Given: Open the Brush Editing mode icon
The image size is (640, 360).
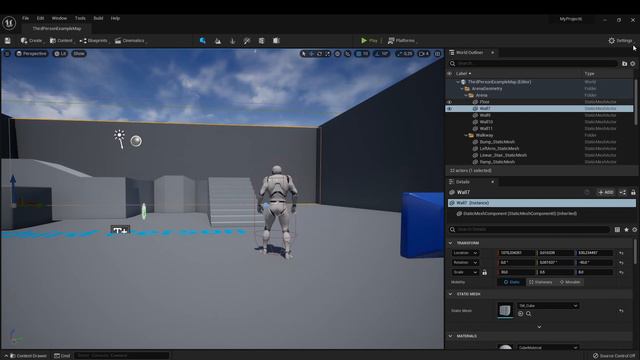Looking at the screenshot, I should coord(276,40).
